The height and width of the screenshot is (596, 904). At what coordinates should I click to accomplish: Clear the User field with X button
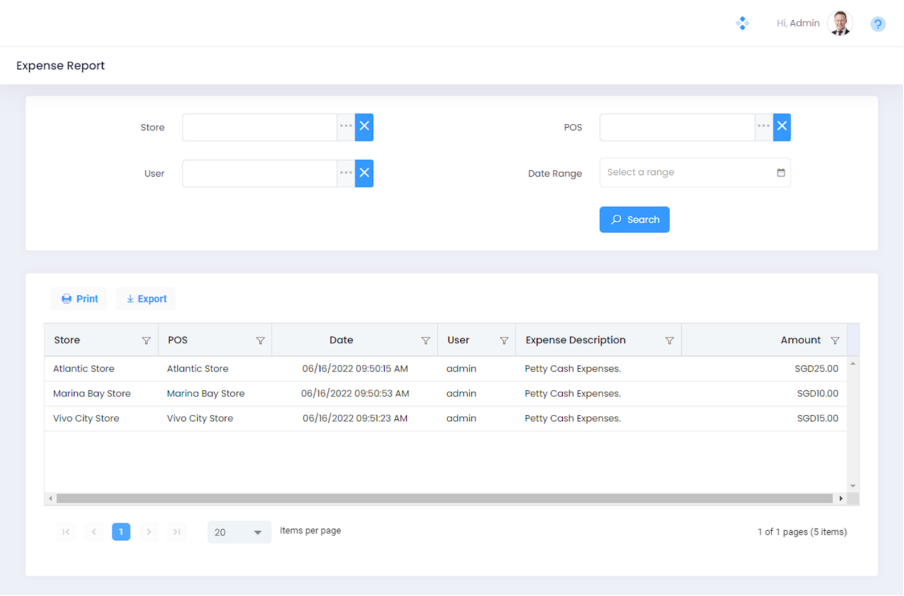click(364, 173)
